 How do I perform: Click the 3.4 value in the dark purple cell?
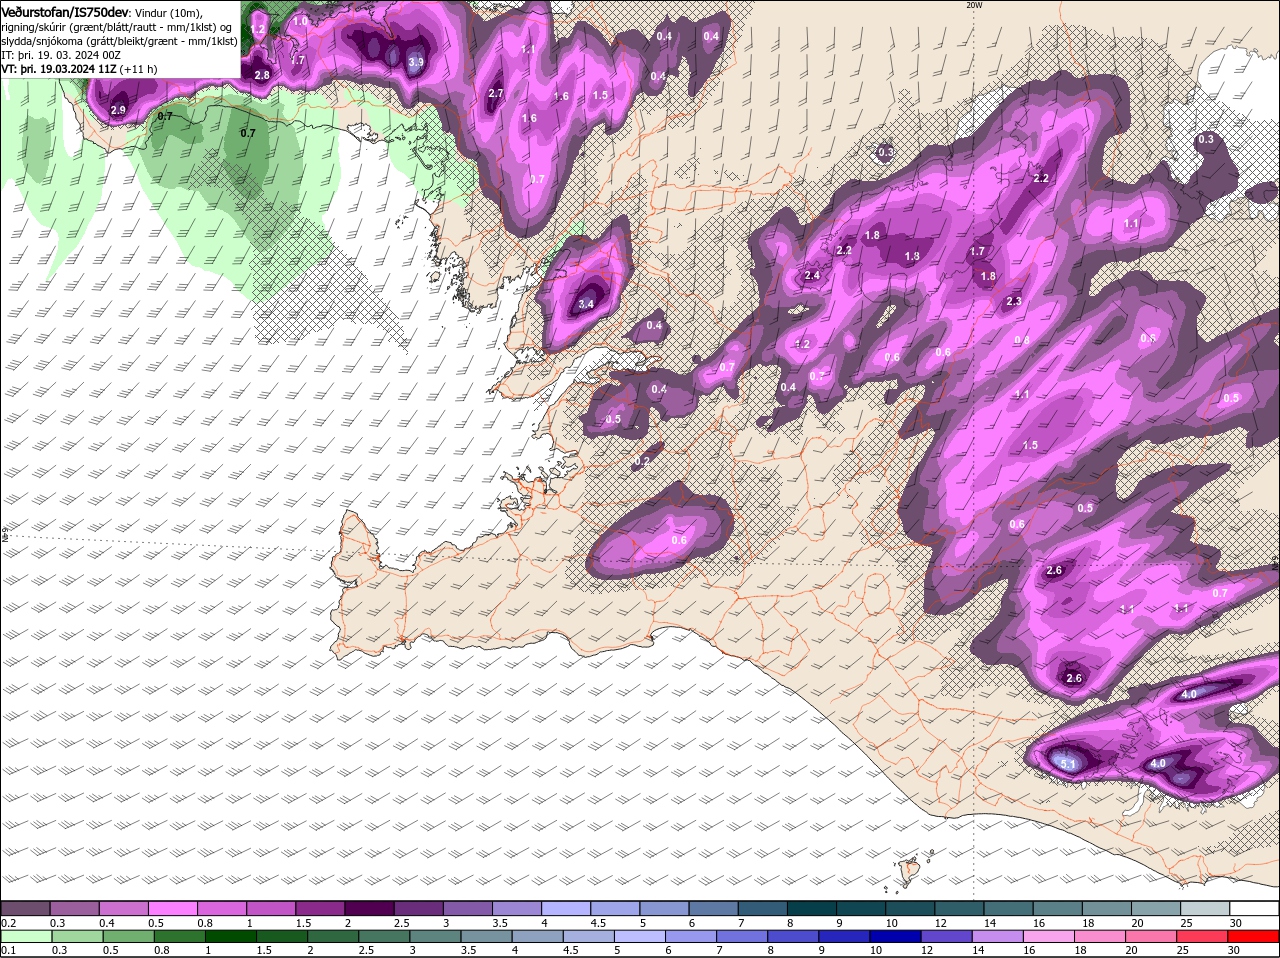click(586, 304)
